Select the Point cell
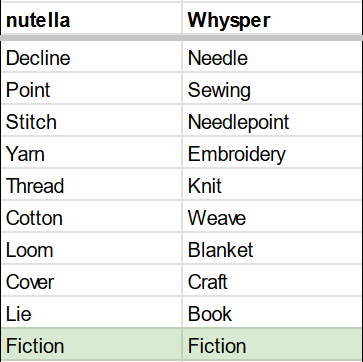363x362 pixels. (x=91, y=88)
